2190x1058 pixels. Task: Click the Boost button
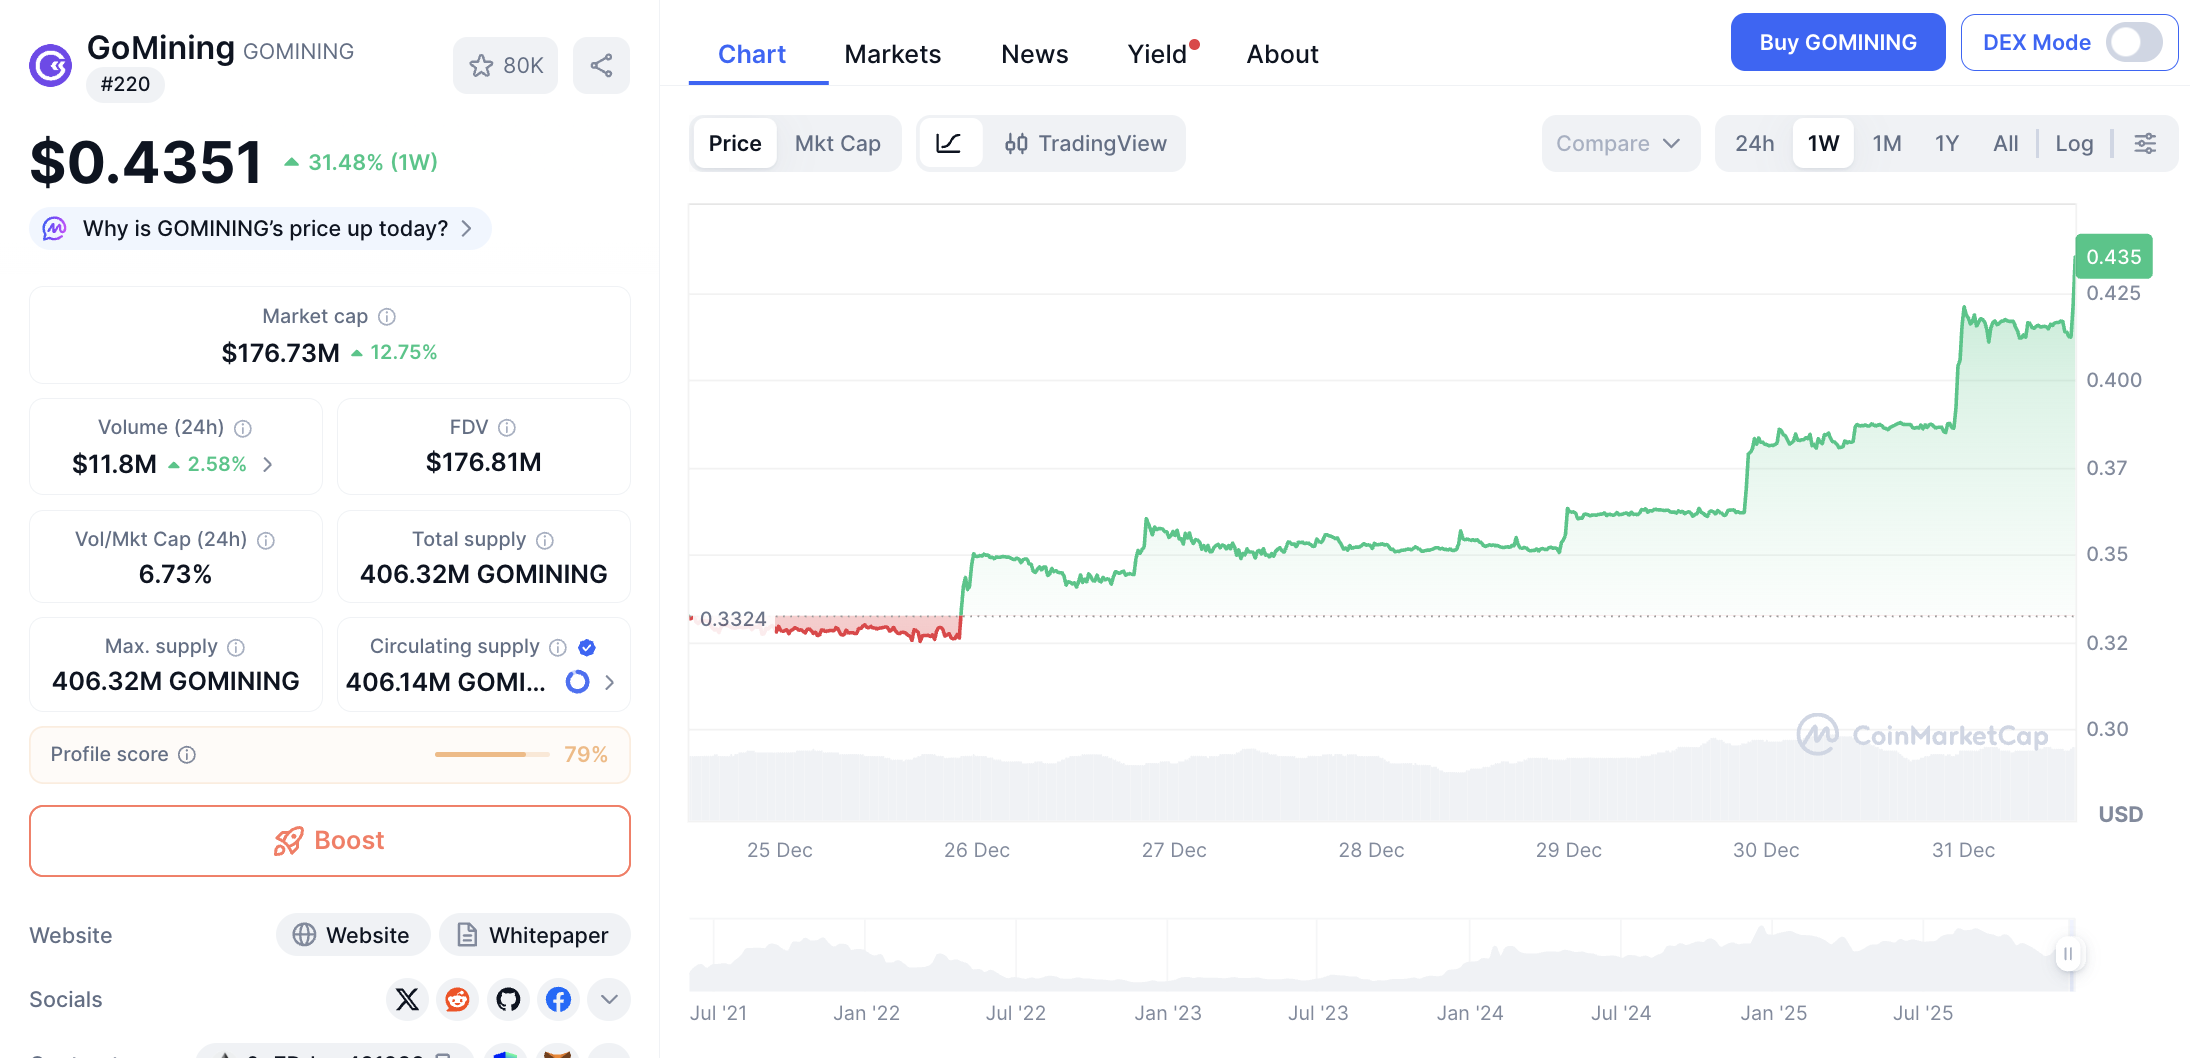coord(330,841)
